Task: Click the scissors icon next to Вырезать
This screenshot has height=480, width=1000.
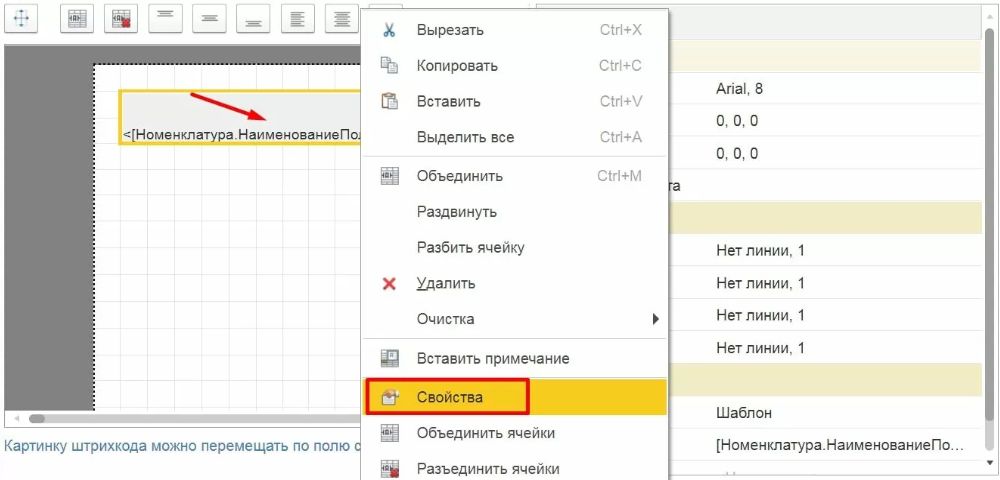Action: (389, 30)
